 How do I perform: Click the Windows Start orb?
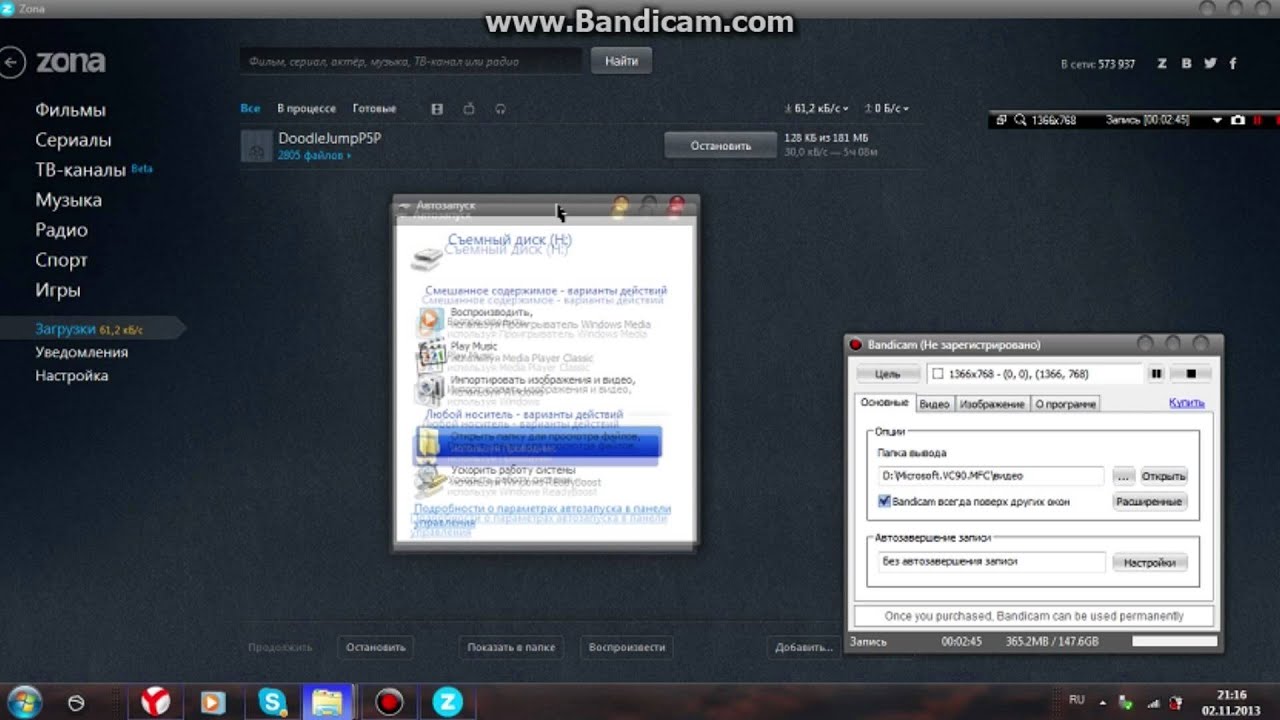pyautogui.click(x=23, y=702)
